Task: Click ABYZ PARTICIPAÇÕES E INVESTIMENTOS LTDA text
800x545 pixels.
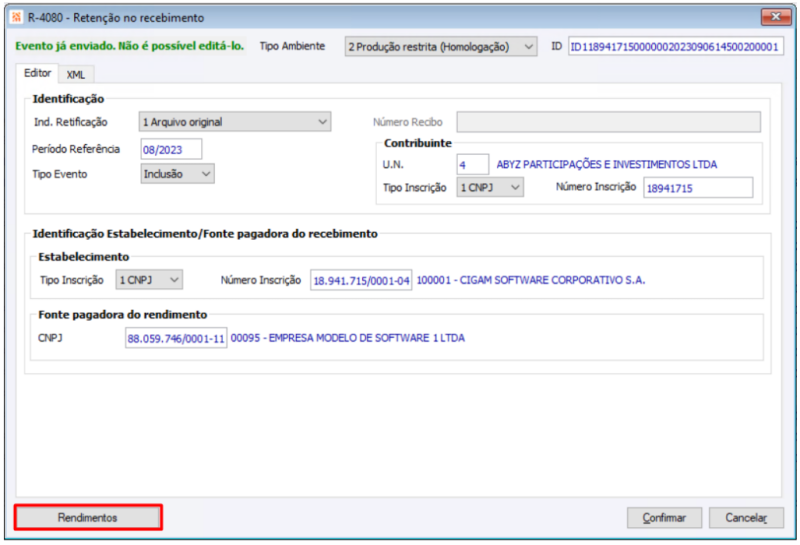Action: point(607,164)
